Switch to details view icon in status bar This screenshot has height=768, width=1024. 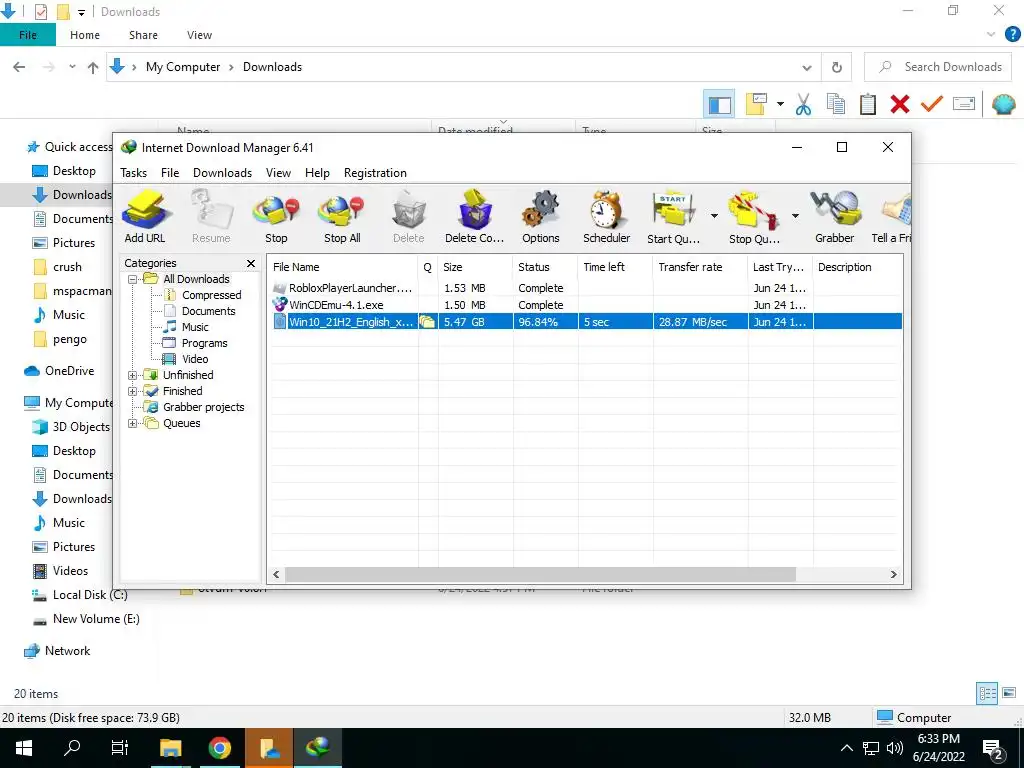(987, 693)
